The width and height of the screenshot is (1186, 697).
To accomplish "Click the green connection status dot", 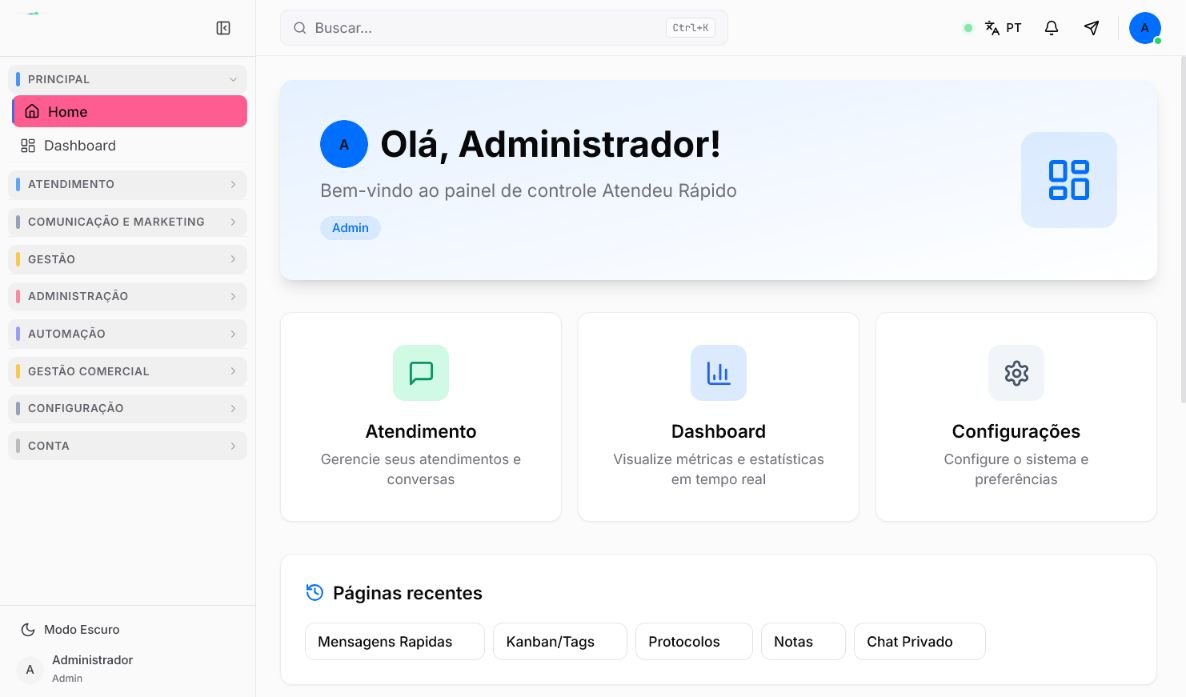I will (x=968, y=28).
